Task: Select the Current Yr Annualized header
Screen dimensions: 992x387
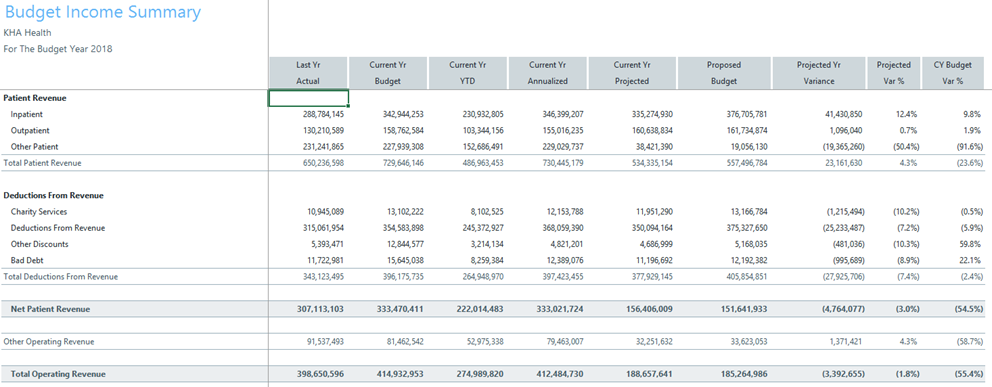Action: pyautogui.click(x=548, y=73)
